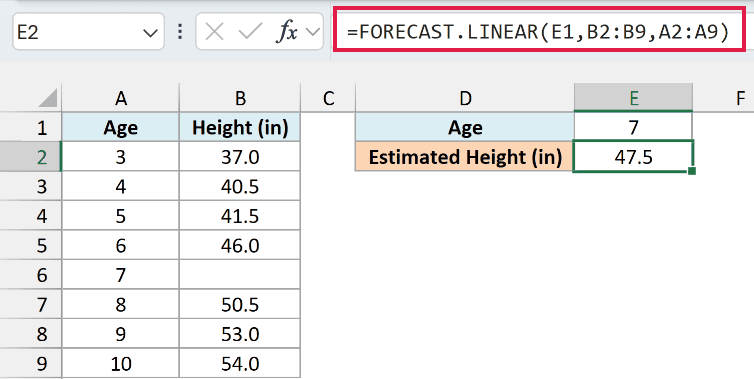Image resolution: width=754 pixels, height=379 pixels.
Task: Click cell E2 showing 47.5
Action: [633, 157]
